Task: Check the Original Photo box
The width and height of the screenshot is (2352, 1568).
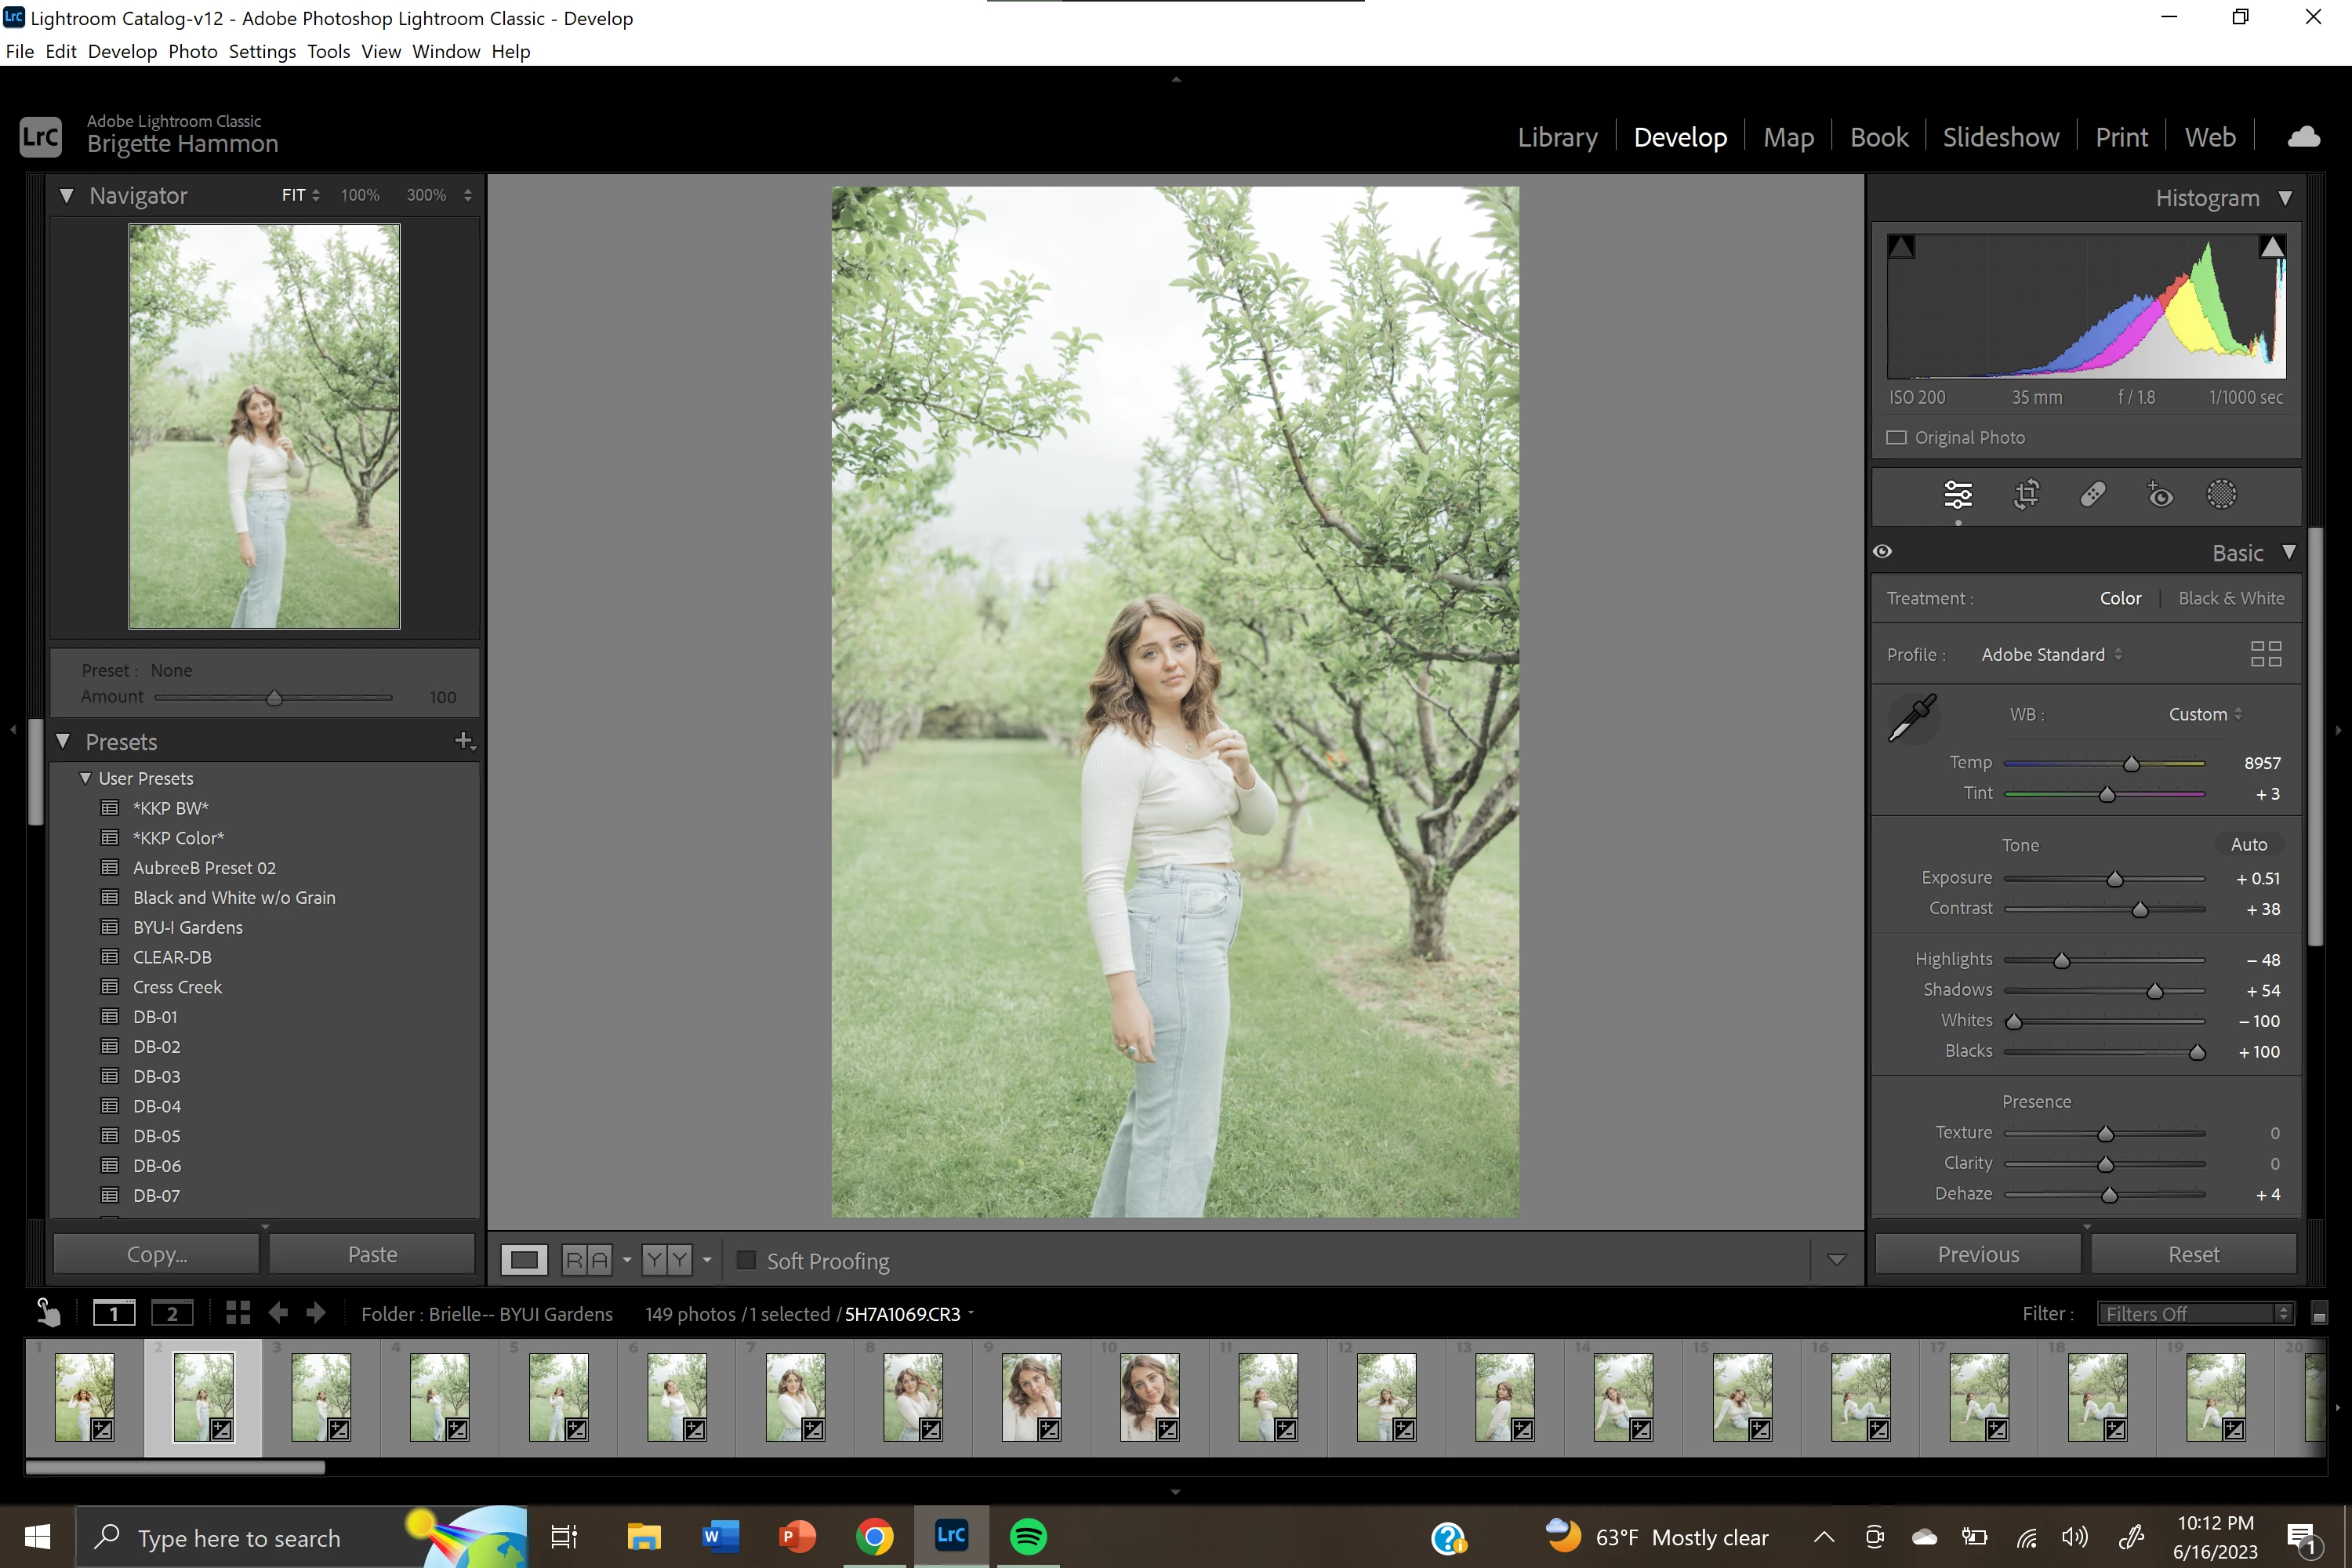Action: 1896,438
